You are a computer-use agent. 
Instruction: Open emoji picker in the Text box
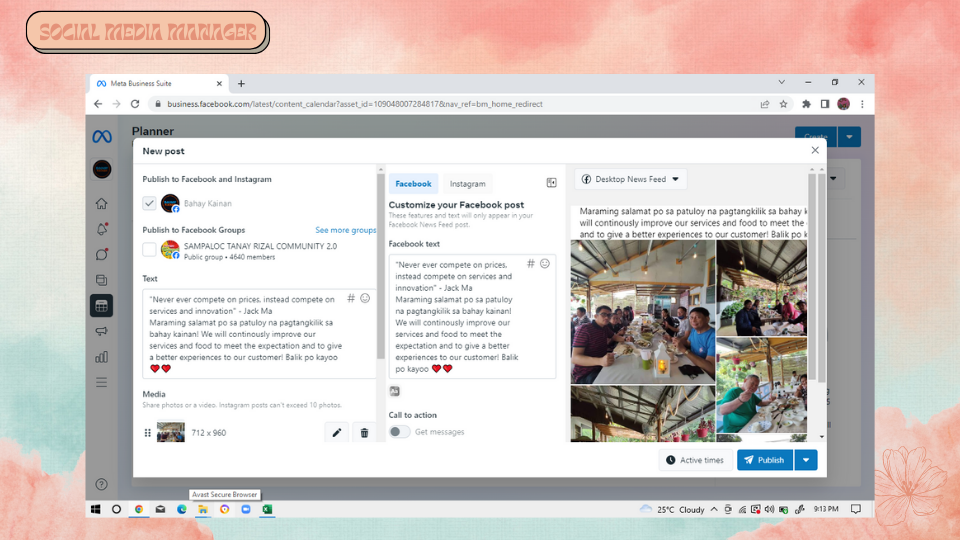click(365, 298)
